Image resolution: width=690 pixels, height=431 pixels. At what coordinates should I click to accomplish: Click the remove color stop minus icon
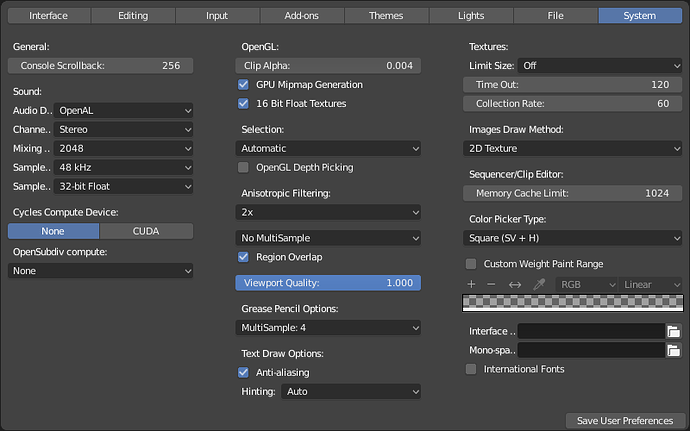click(x=491, y=284)
